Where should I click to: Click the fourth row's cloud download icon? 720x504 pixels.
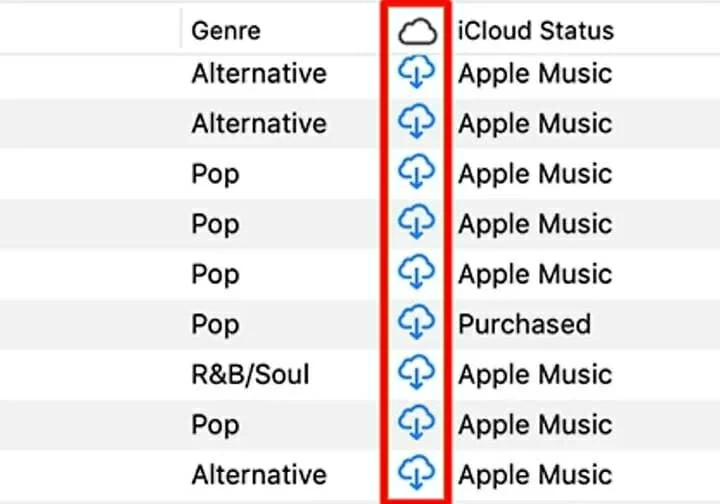coord(417,223)
